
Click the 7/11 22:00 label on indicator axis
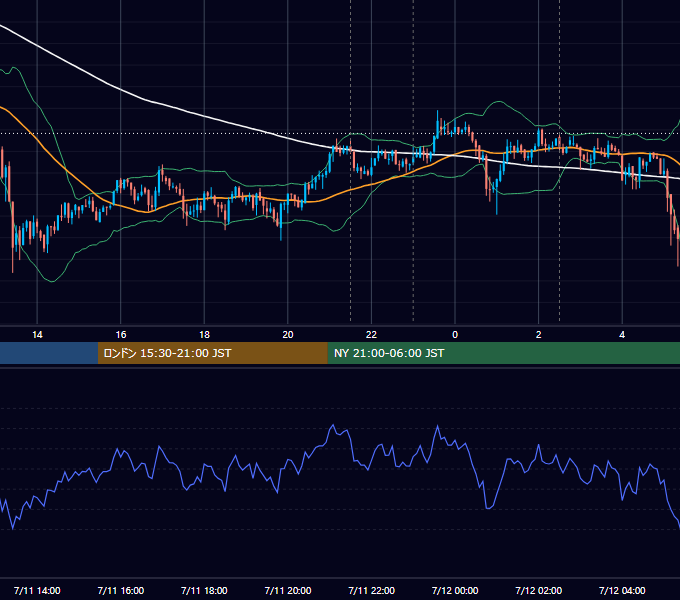pos(372,590)
